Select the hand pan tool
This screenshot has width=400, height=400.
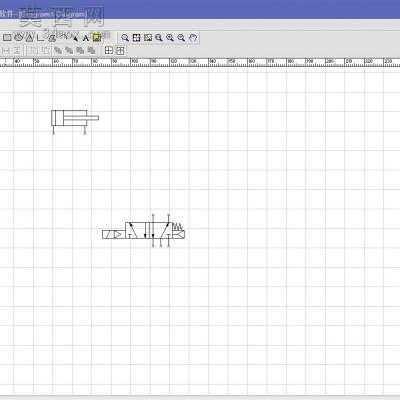pos(193,38)
